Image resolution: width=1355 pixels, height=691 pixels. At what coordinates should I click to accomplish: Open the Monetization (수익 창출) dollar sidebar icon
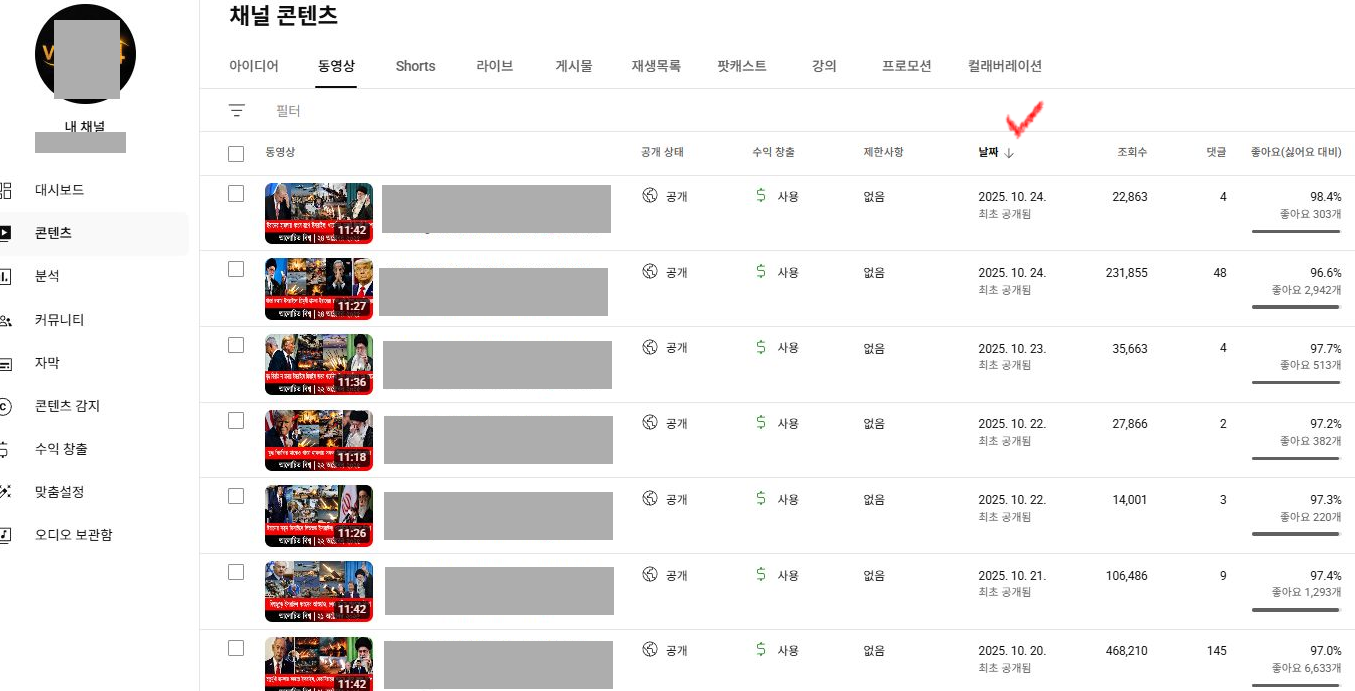(6, 449)
